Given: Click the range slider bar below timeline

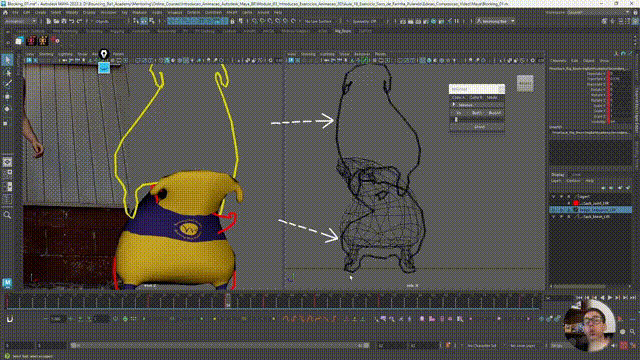Looking at the screenshot, I should pyautogui.click(x=220, y=345).
